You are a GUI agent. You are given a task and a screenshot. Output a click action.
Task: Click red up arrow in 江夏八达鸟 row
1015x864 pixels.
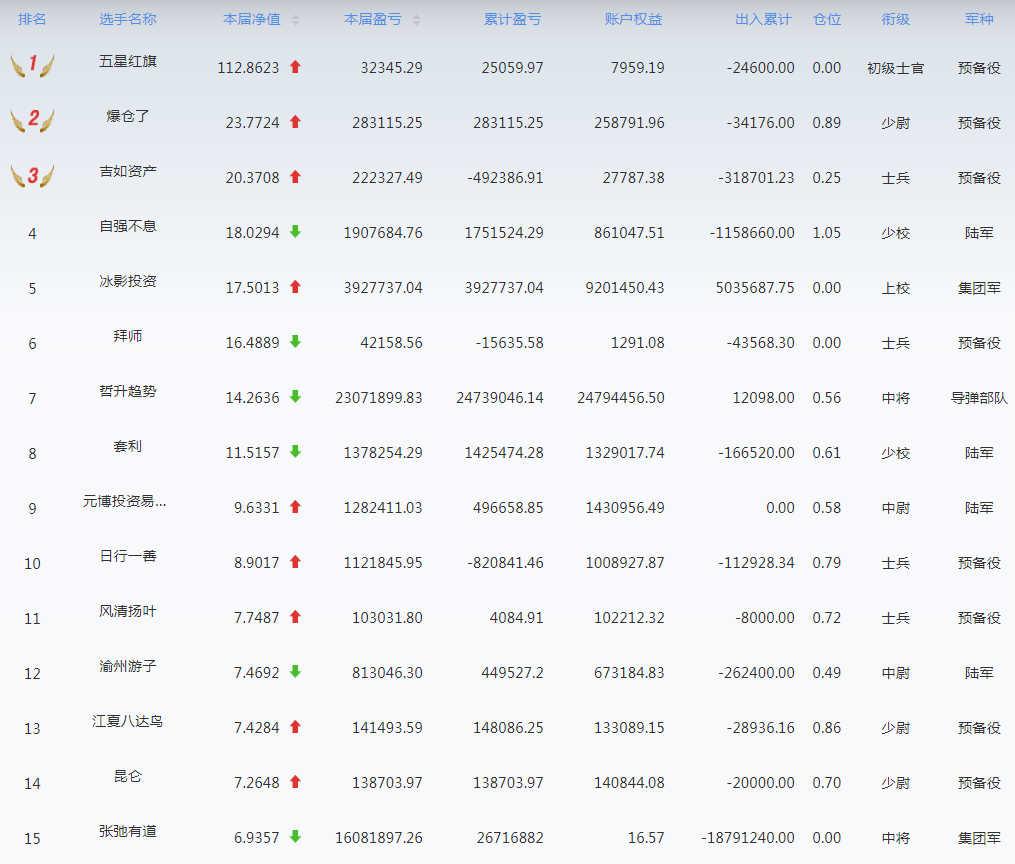(295, 727)
